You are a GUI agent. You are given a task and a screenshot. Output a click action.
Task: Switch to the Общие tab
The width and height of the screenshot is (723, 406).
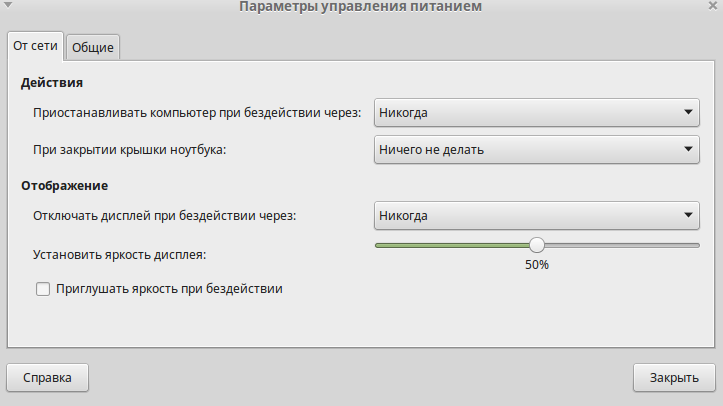pyautogui.click(x=93, y=47)
